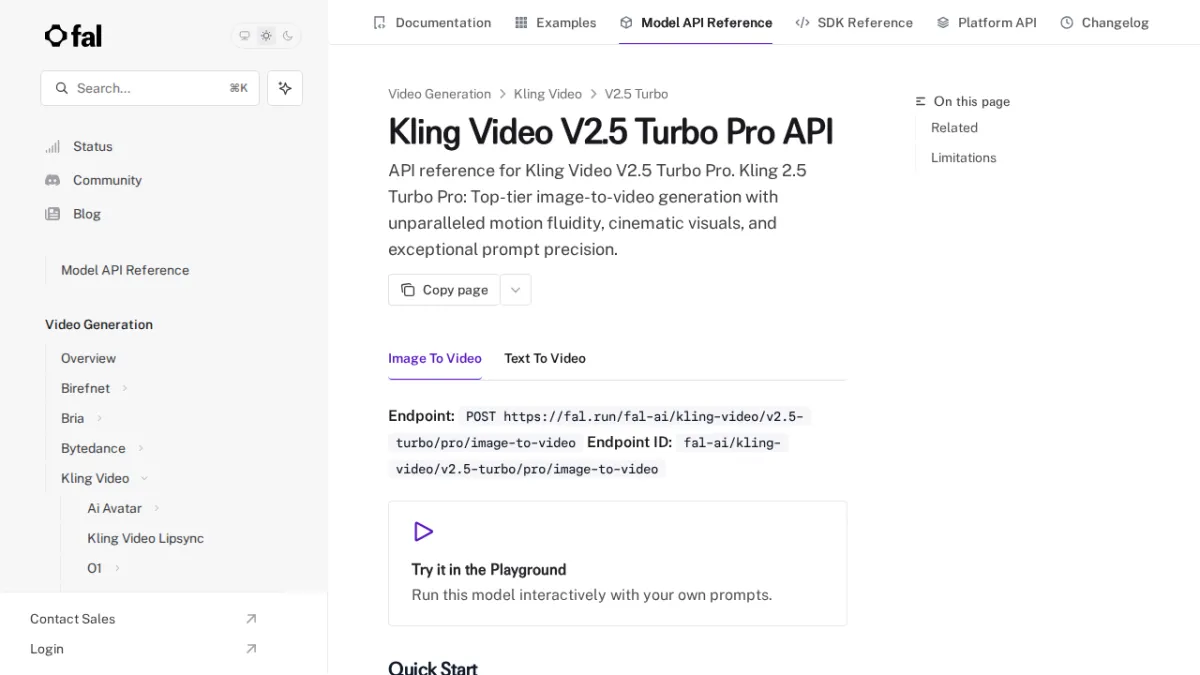Select the Text To Video tab

(545, 358)
